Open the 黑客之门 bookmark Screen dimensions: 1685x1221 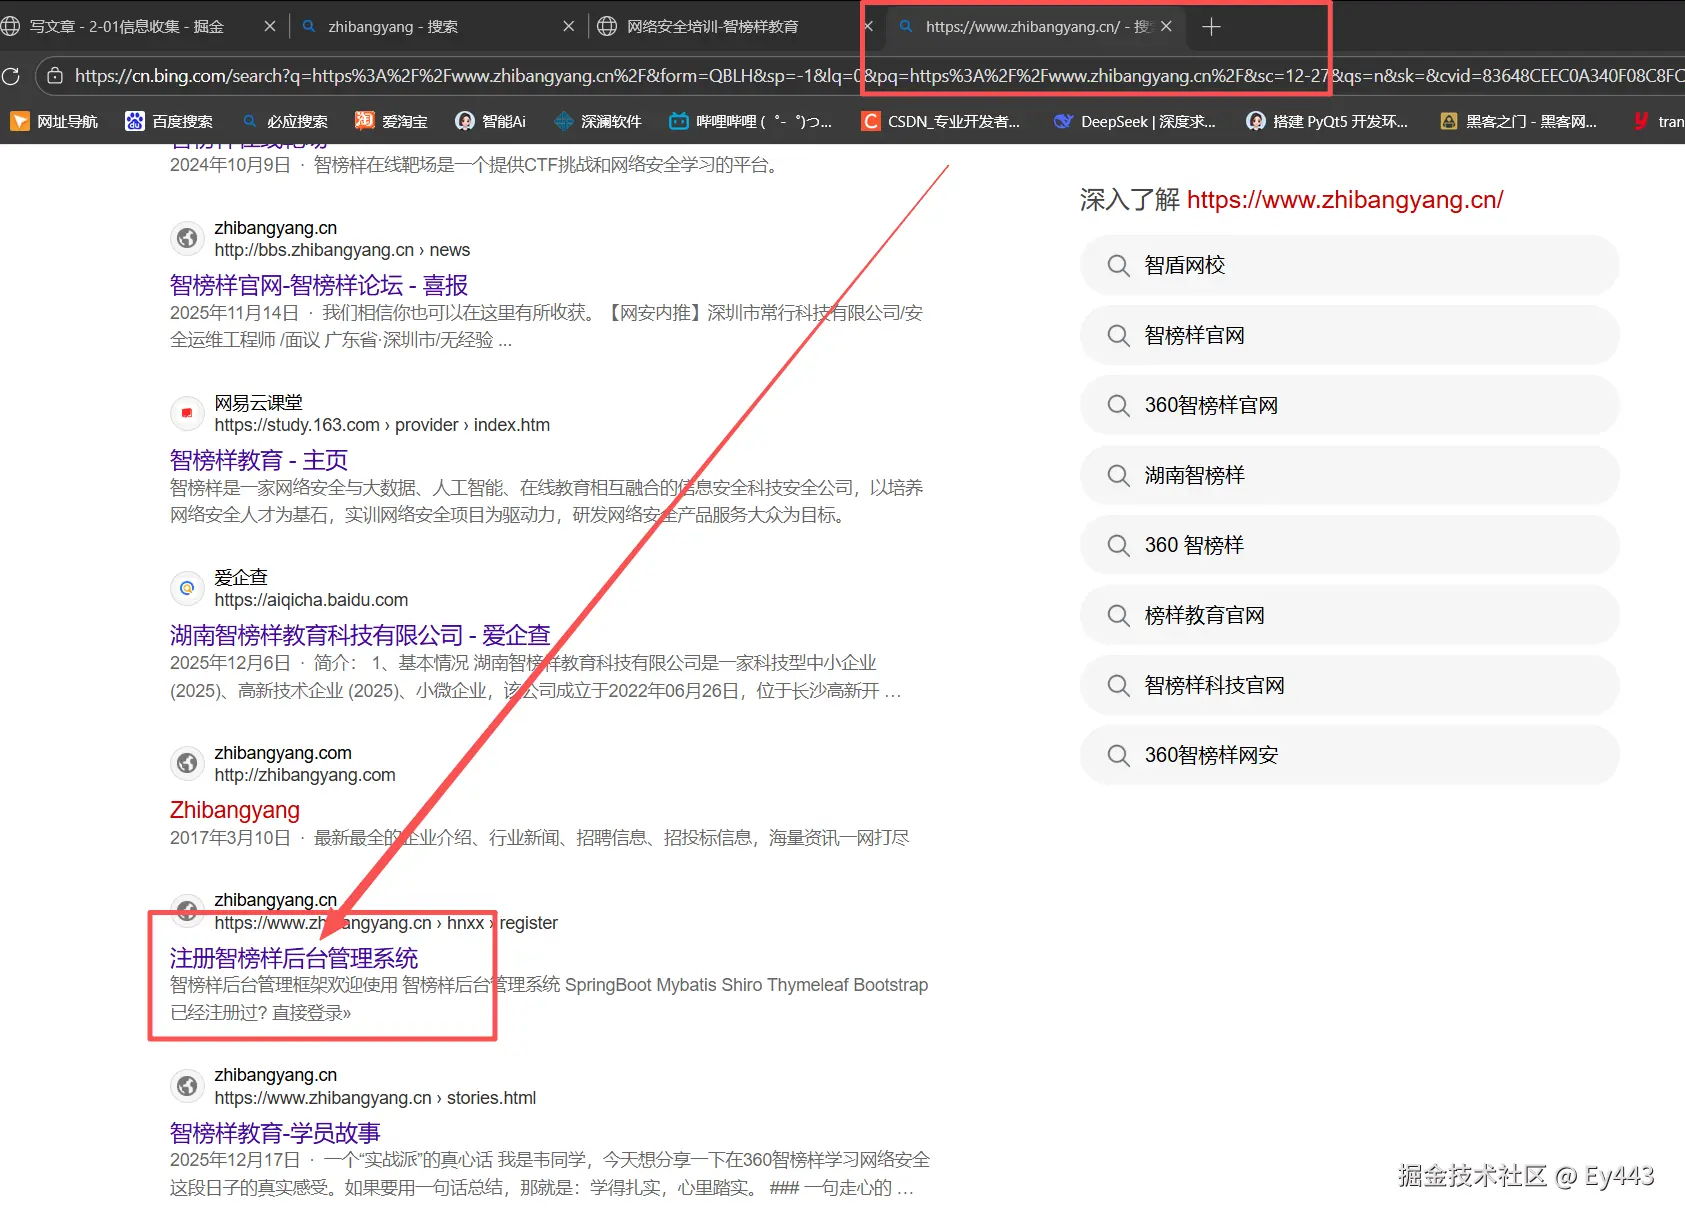point(1518,121)
